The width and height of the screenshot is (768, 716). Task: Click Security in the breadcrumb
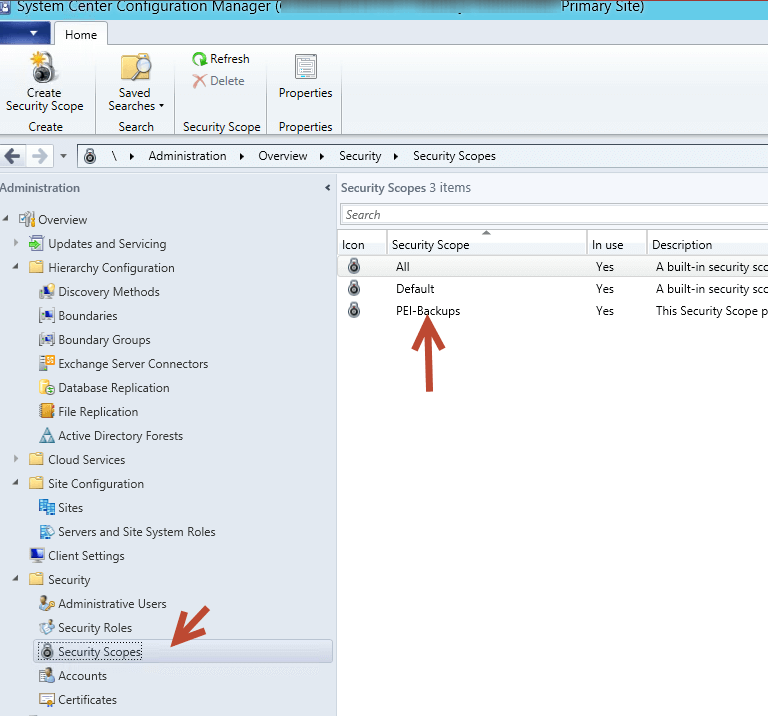click(x=360, y=156)
